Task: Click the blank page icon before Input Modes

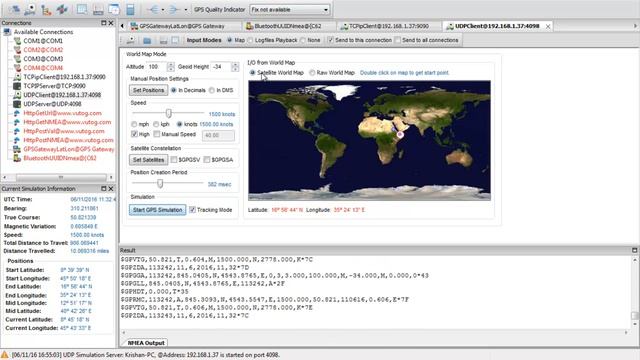Action: (x=176, y=40)
